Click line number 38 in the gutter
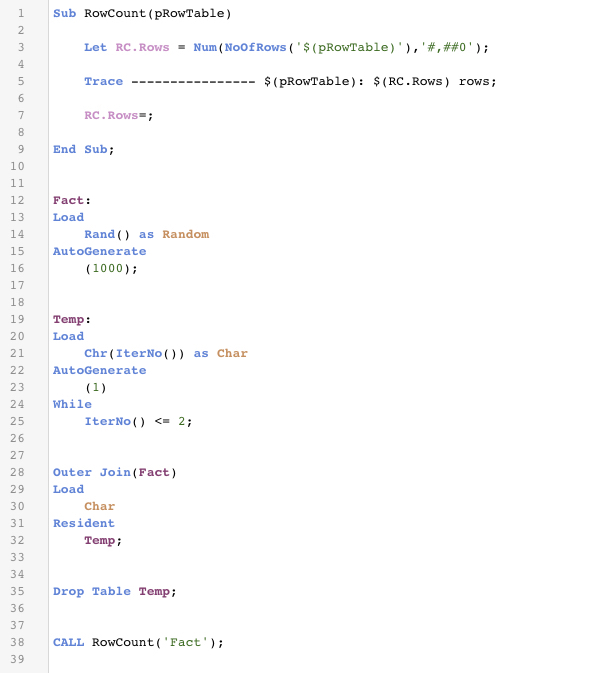The width and height of the screenshot is (589, 673). (17, 643)
